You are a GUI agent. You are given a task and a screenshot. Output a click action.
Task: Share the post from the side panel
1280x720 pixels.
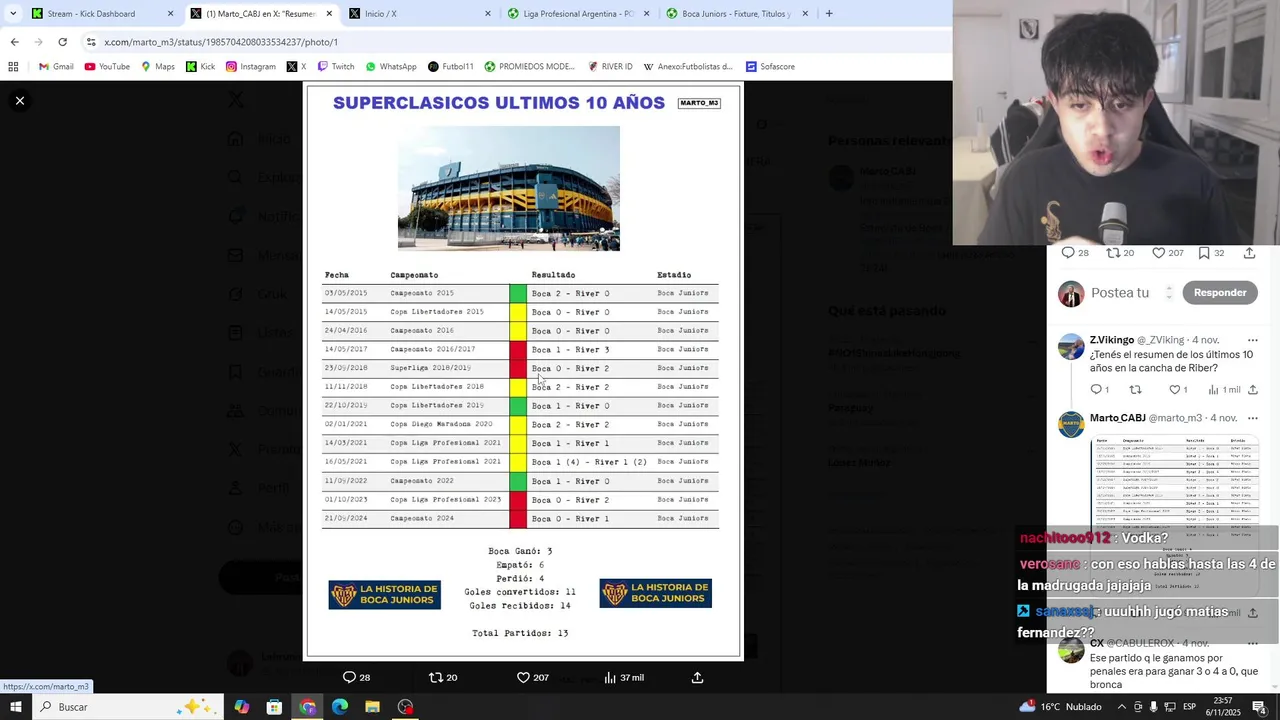1249,253
